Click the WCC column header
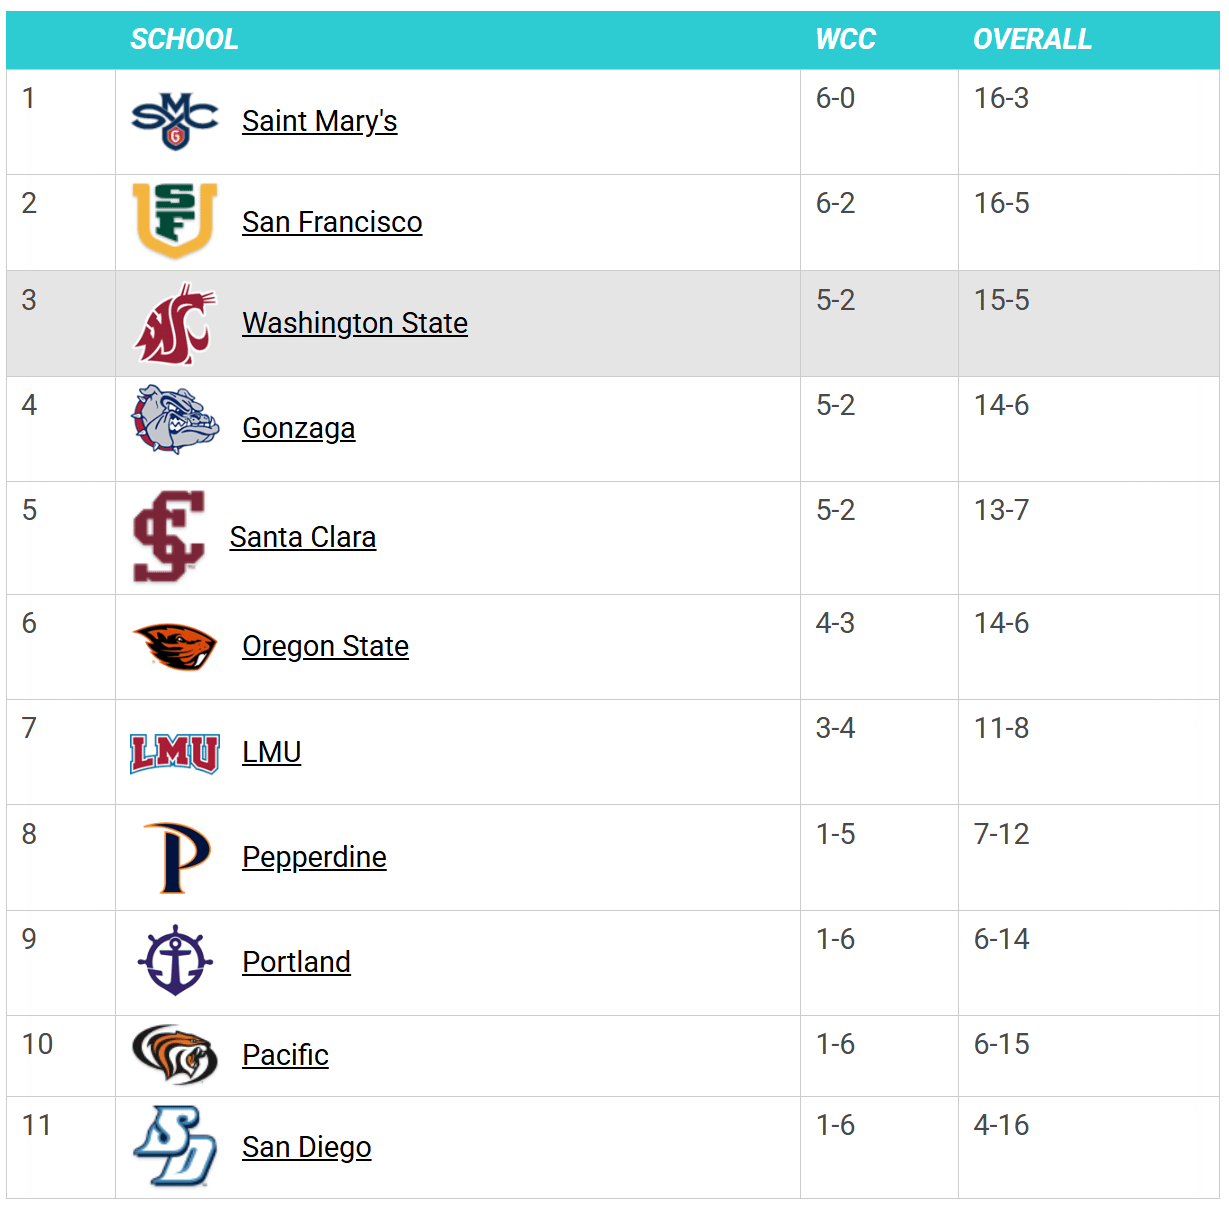Viewport: 1229px width, 1207px height. [x=845, y=40]
